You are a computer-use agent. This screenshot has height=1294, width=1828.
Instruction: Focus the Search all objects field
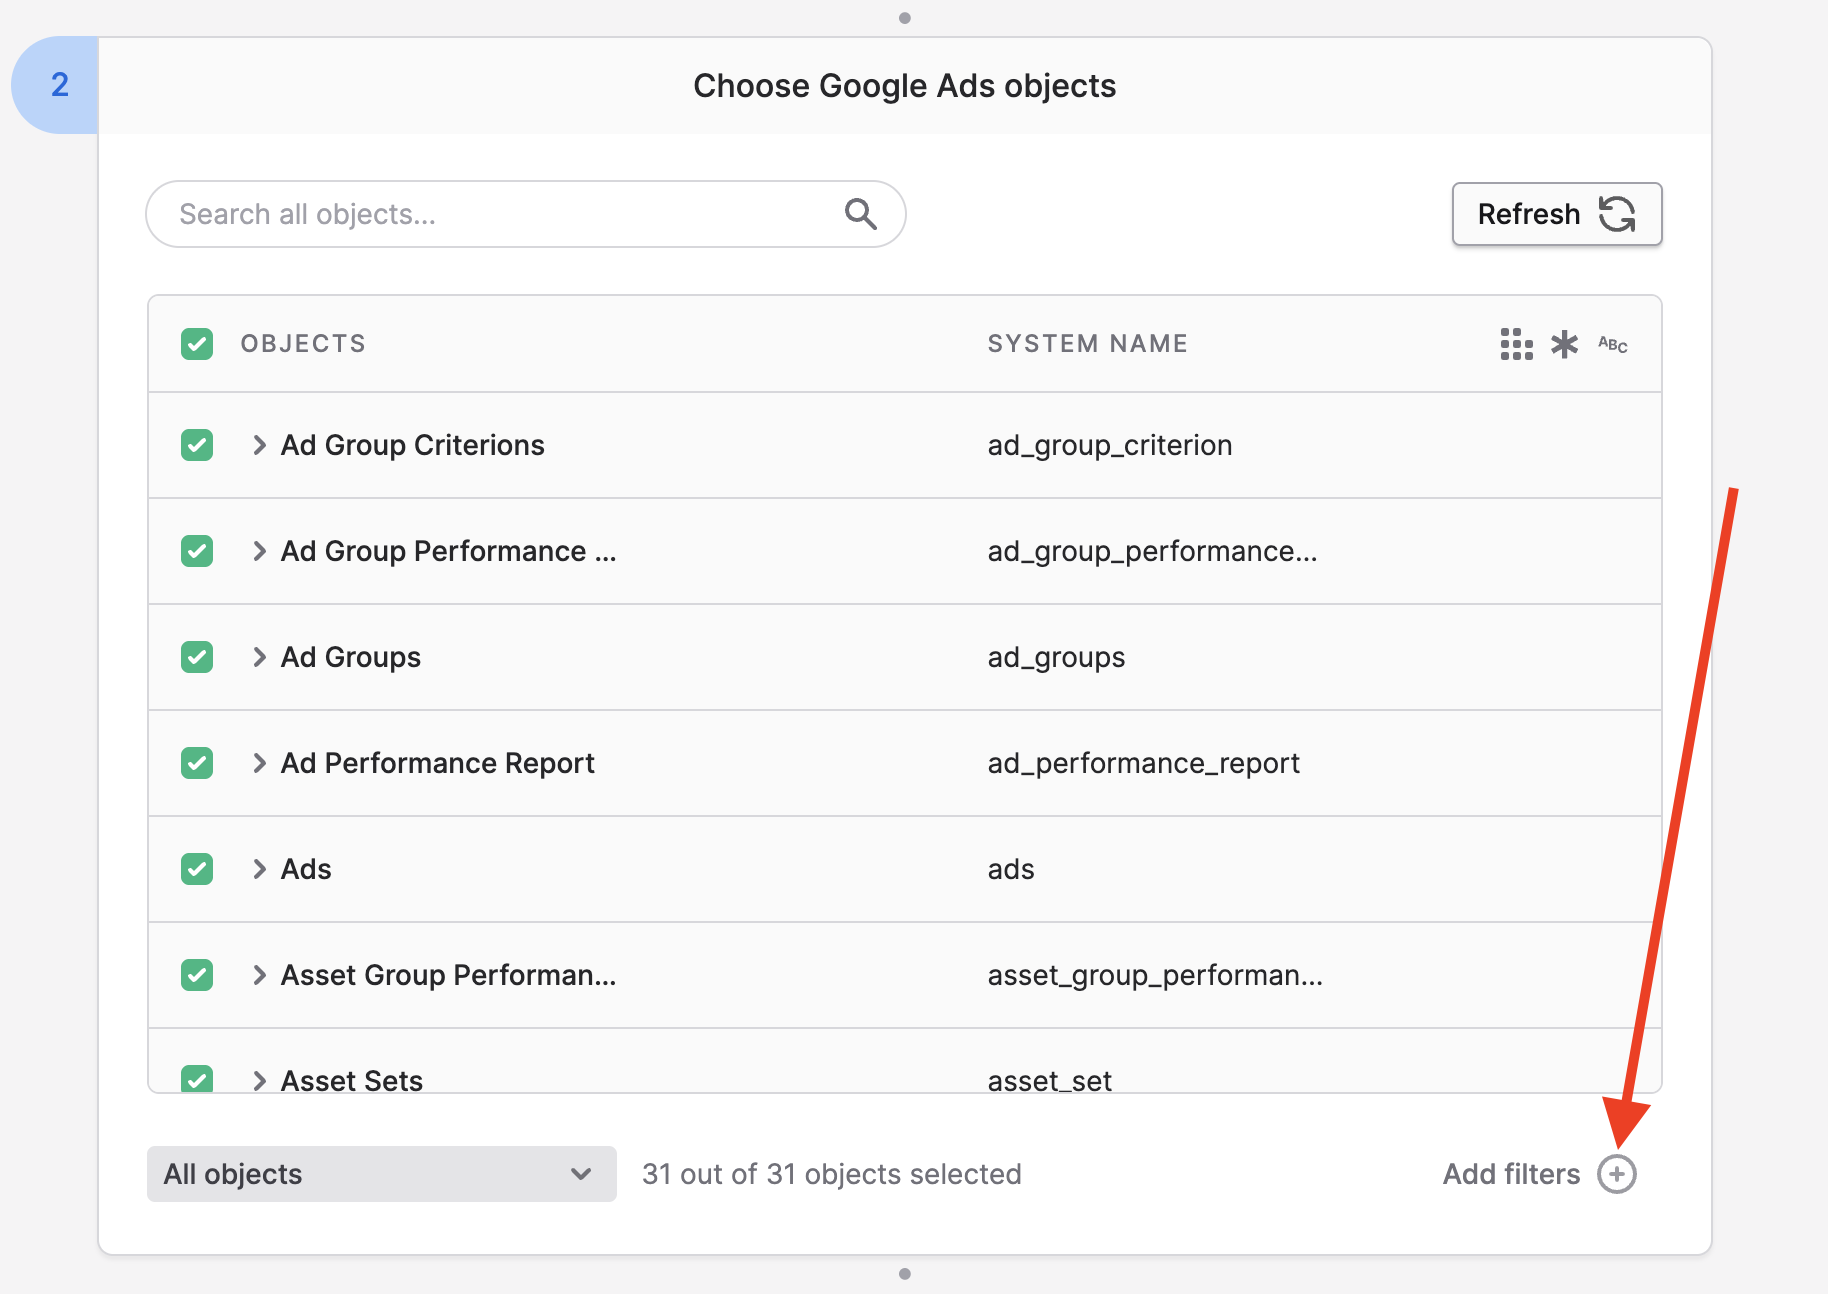500,214
